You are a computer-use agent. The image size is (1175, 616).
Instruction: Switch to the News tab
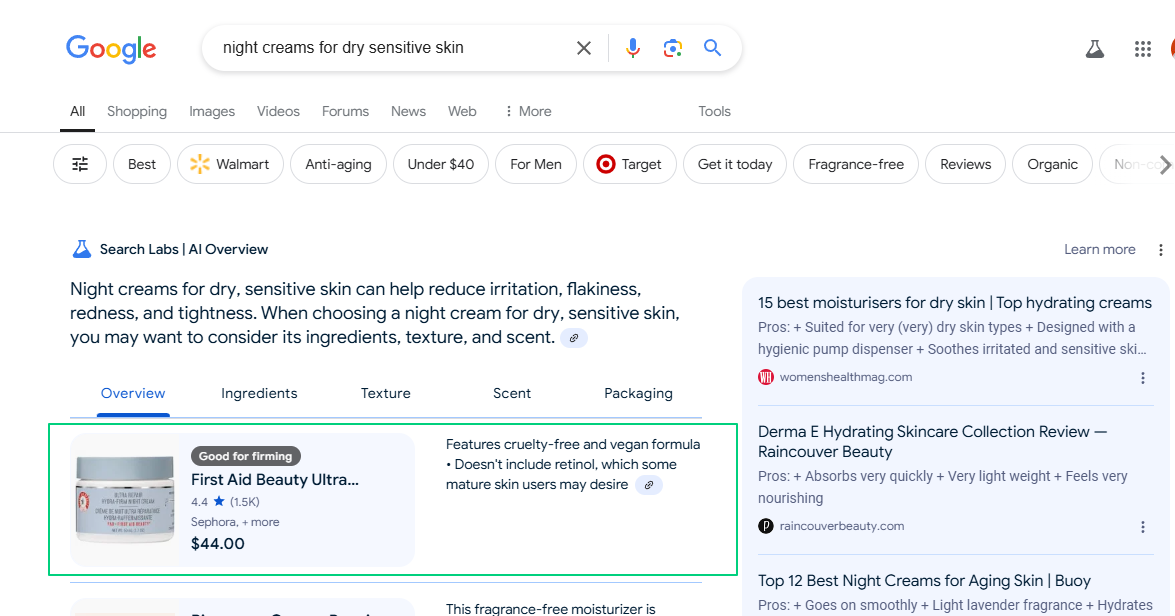[x=408, y=112]
